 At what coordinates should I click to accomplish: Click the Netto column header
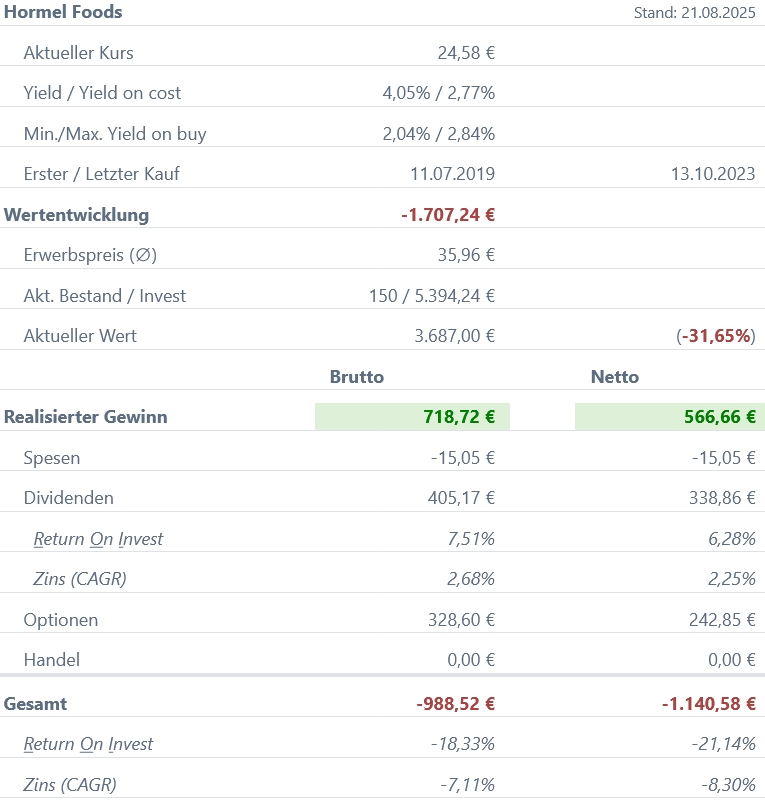pyautogui.click(x=615, y=377)
